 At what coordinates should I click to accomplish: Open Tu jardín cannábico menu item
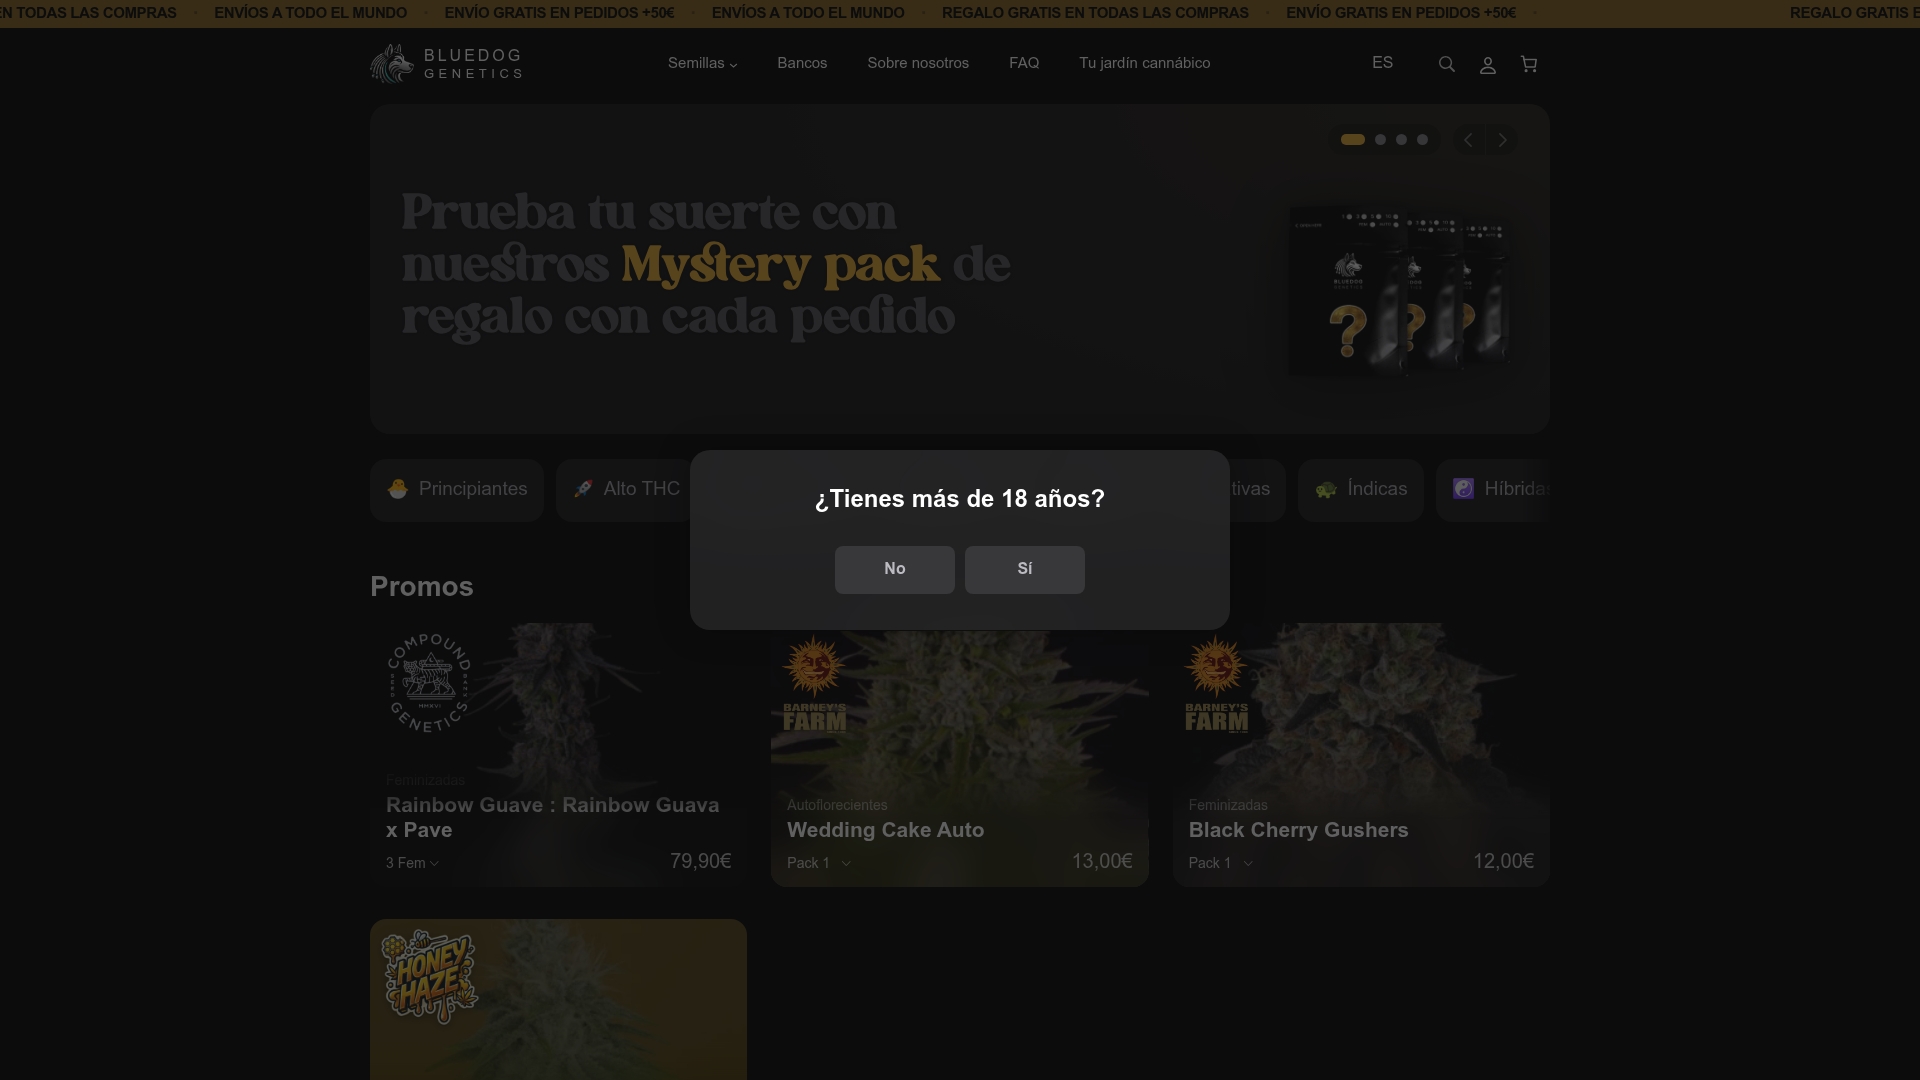(x=1144, y=64)
